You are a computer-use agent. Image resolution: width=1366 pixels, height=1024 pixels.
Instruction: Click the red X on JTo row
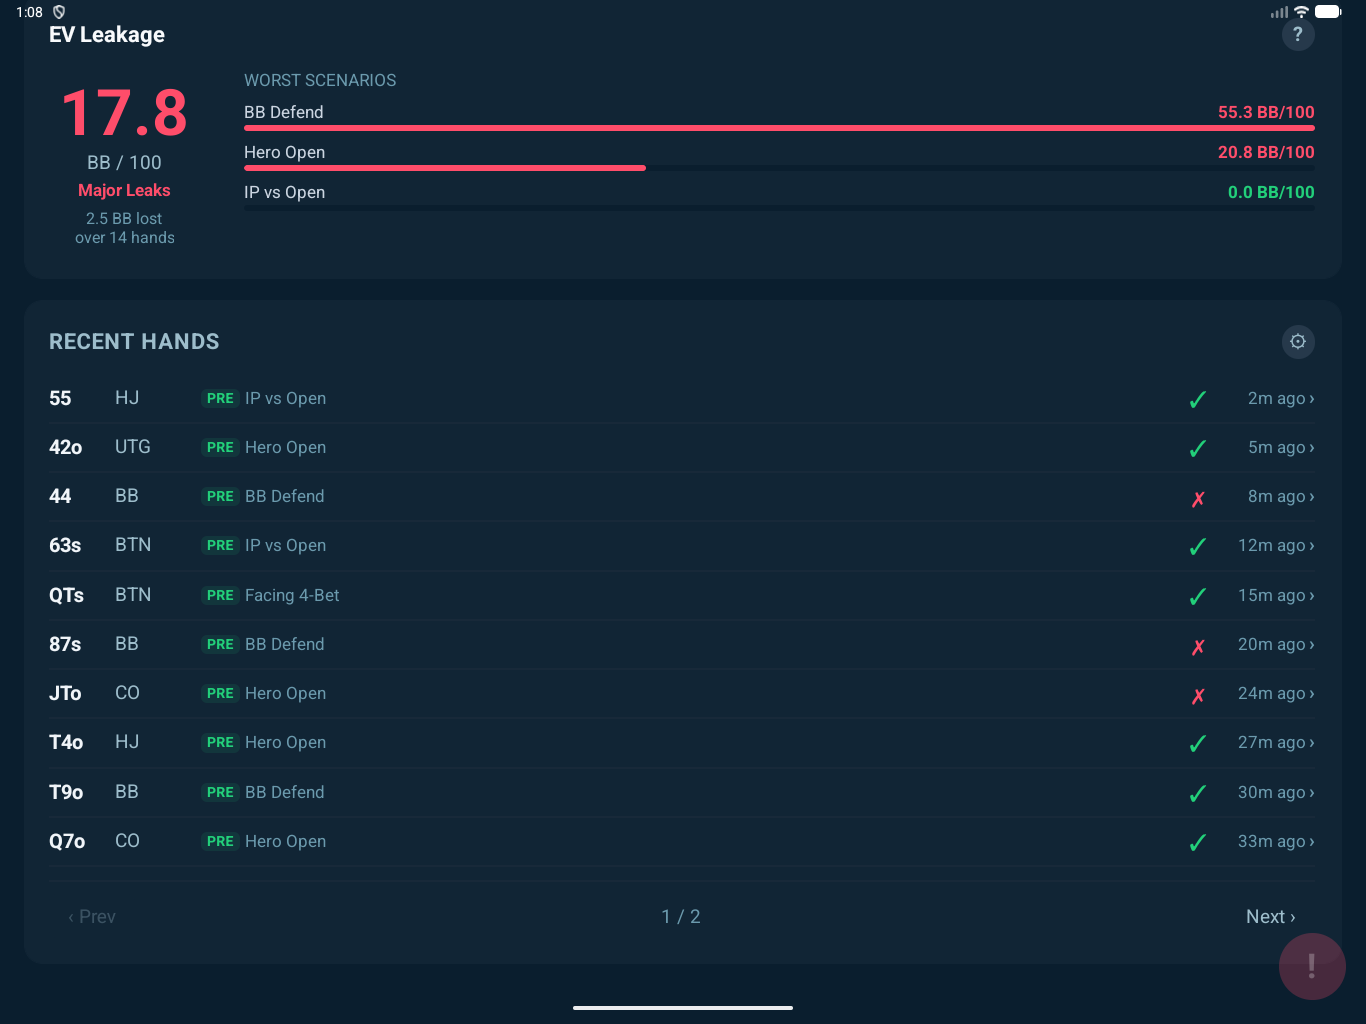pyautogui.click(x=1198, y=695)
